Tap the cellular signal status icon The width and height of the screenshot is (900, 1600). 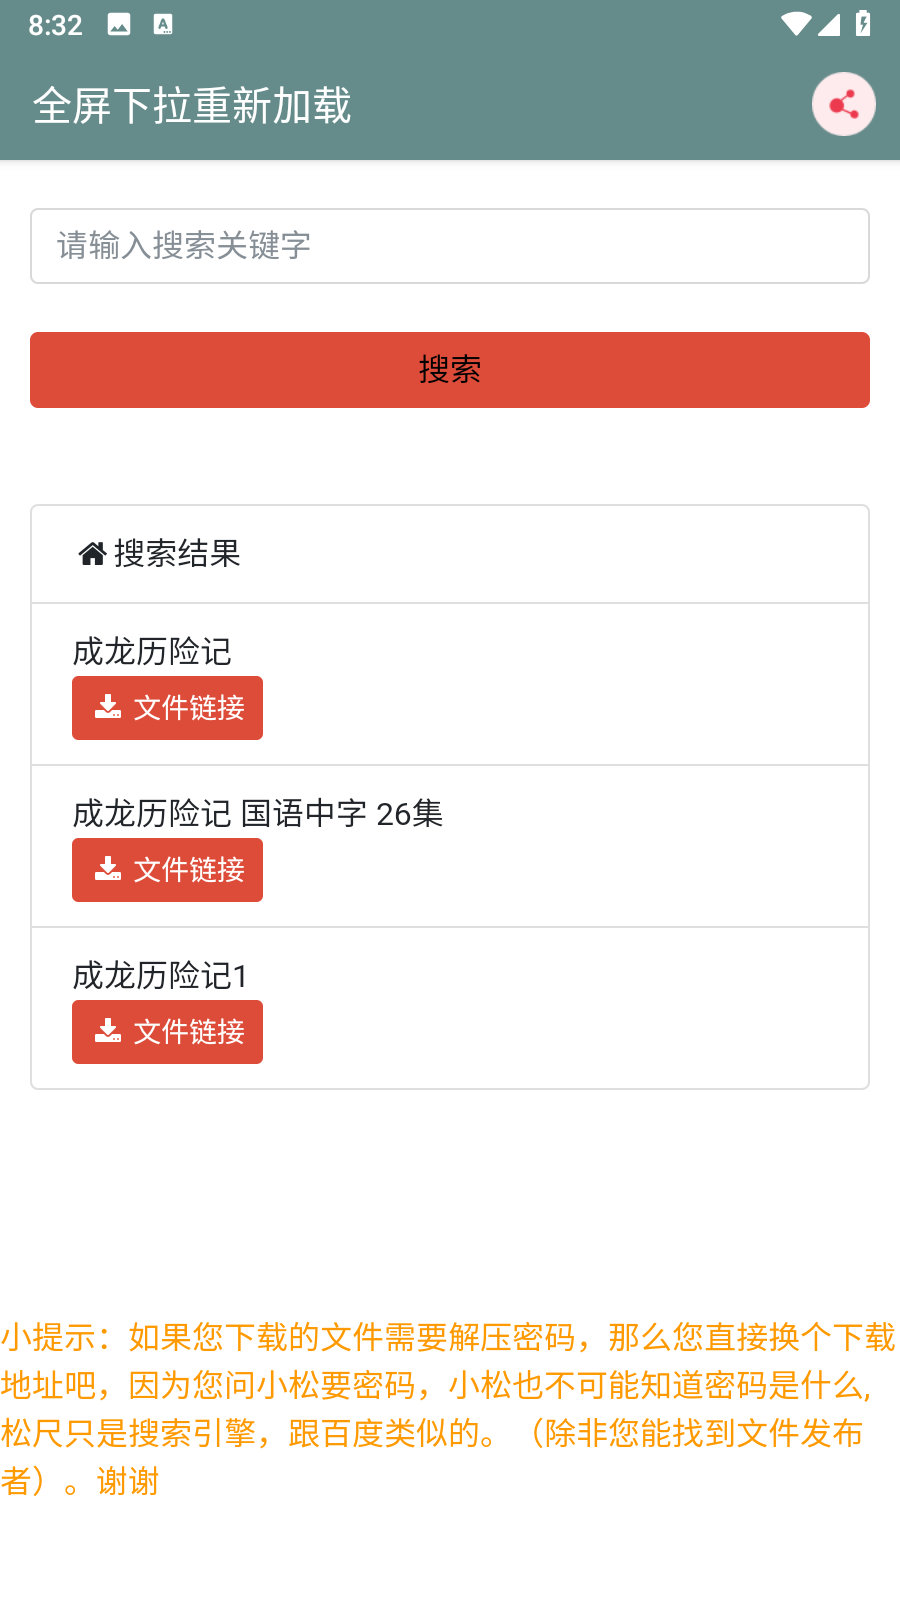pos(829,25)
